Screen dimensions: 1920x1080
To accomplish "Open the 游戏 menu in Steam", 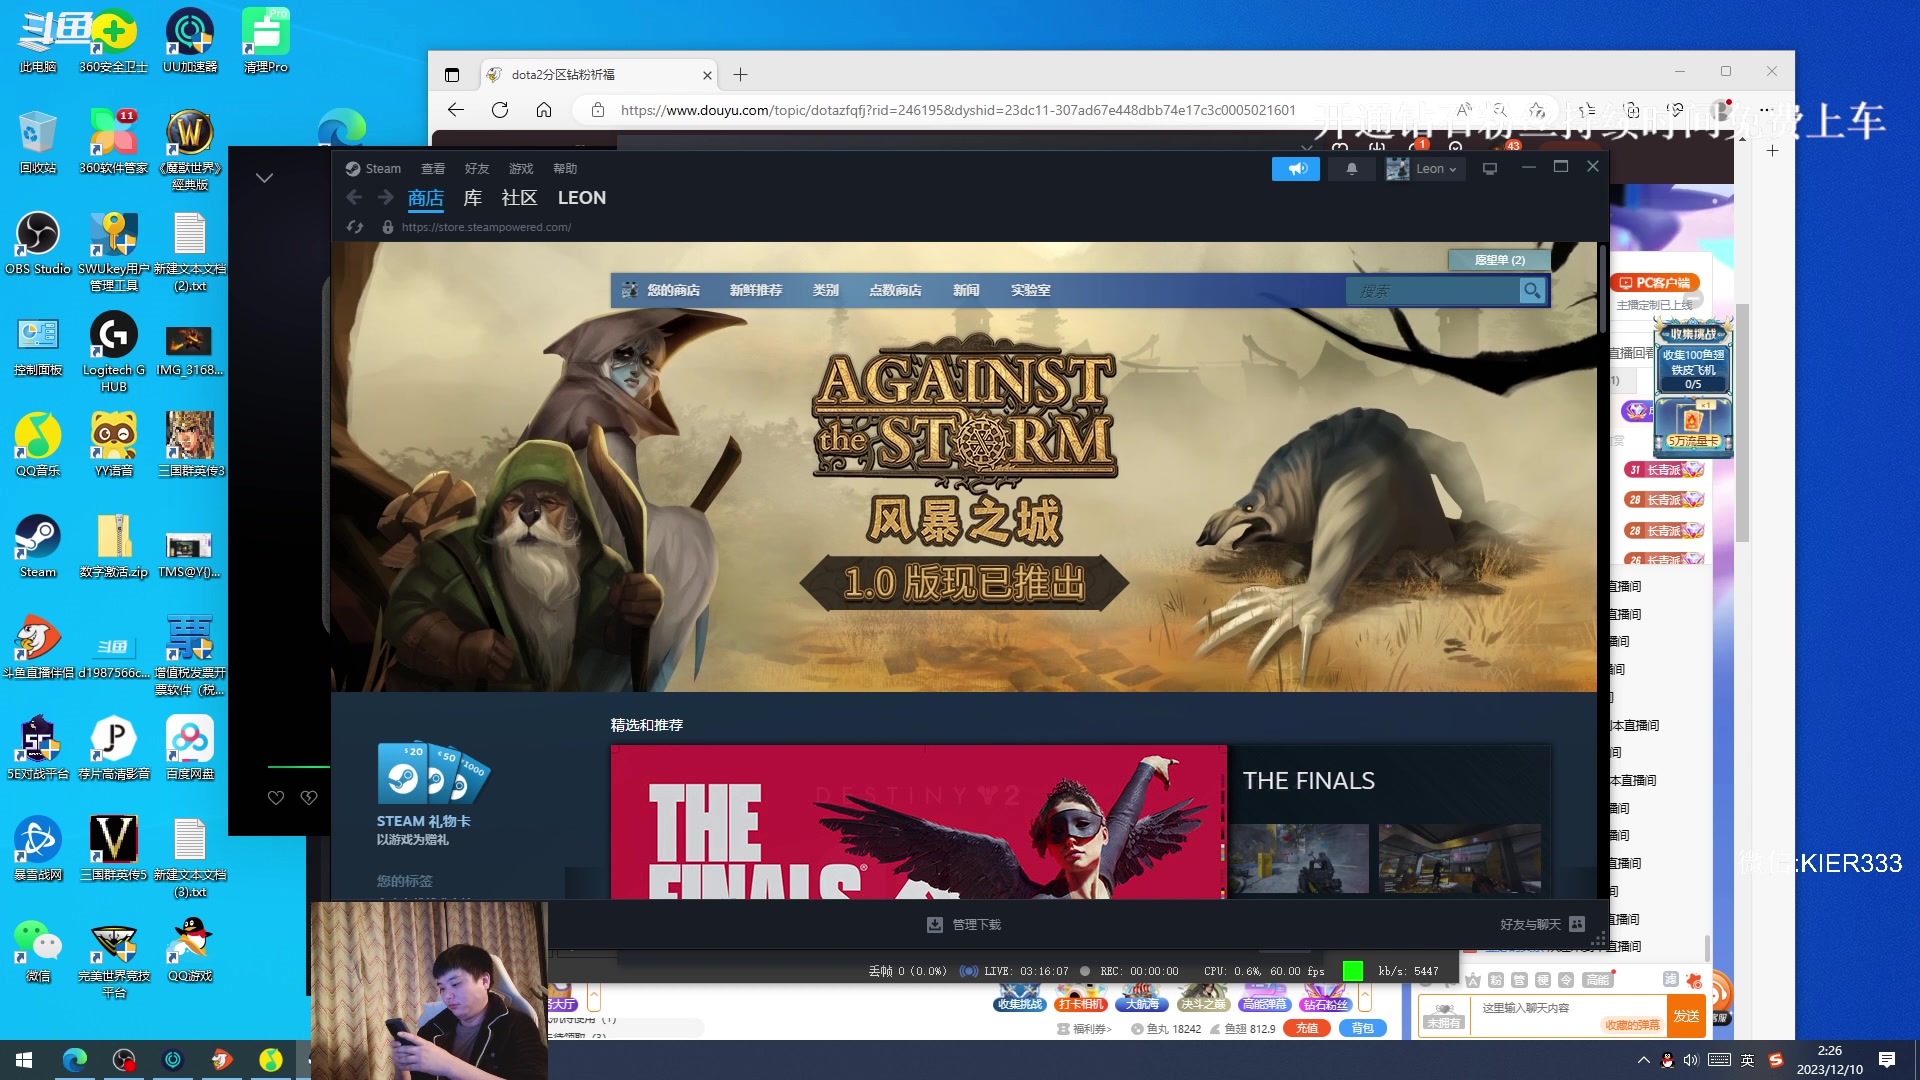I will click(520, 169).
